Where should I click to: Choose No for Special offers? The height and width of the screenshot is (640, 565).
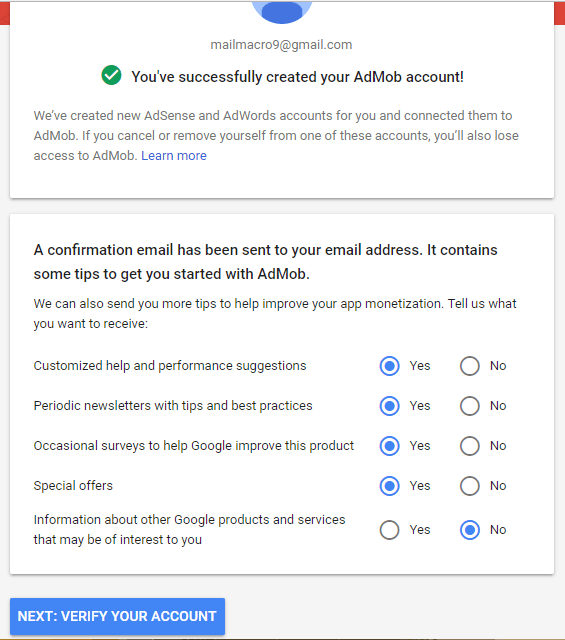coord(469,486)
